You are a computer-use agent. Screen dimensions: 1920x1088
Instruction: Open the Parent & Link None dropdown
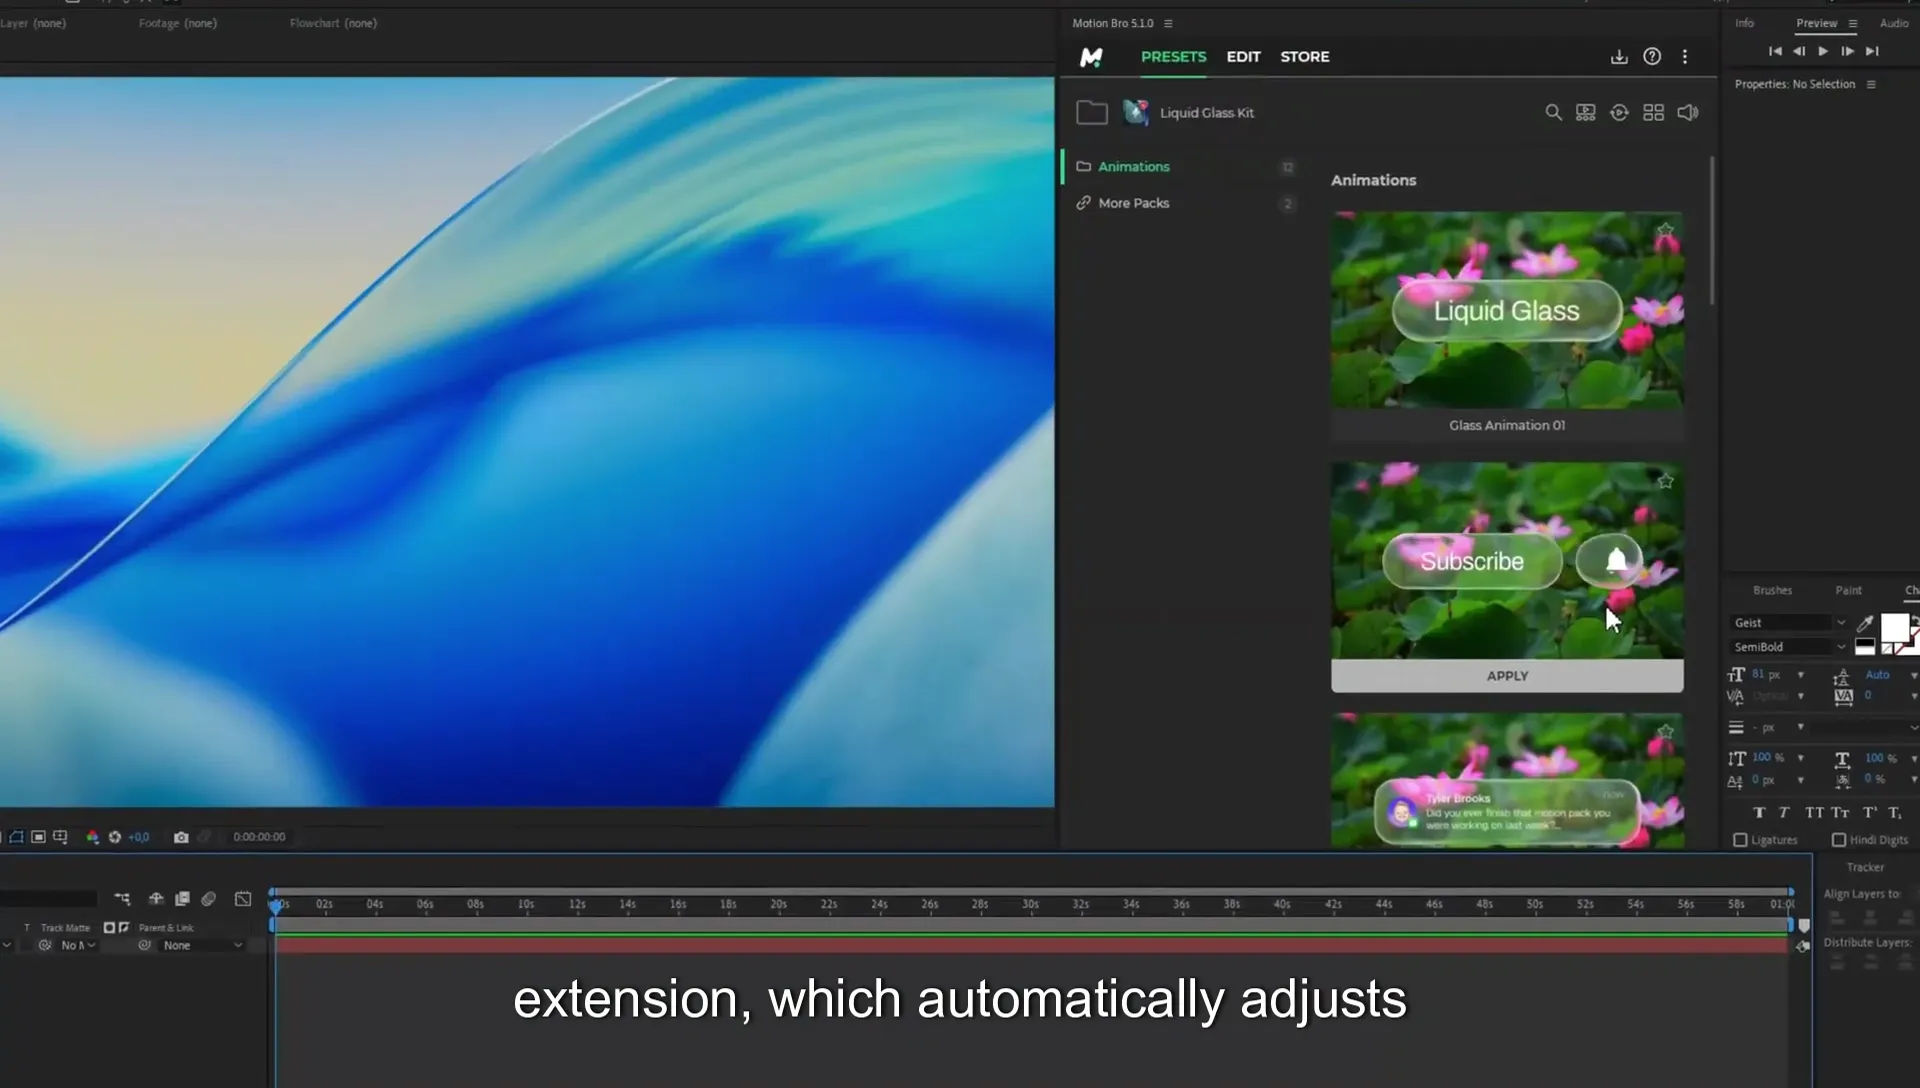[x=202, y=945]
